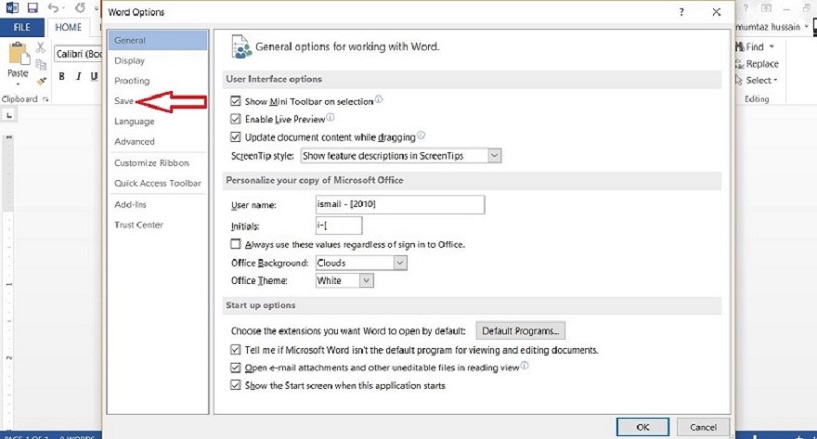Image resolution: width=817 pixels, height=439 pixels.
Task: Click the Save icon in quick access toolbar
Action: [32, 8]
